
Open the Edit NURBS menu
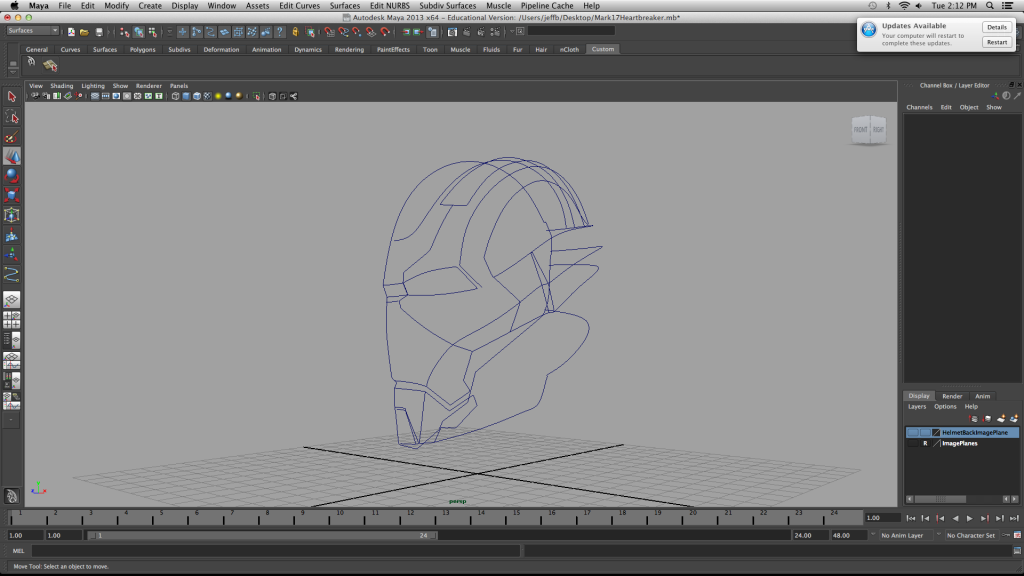389,6
